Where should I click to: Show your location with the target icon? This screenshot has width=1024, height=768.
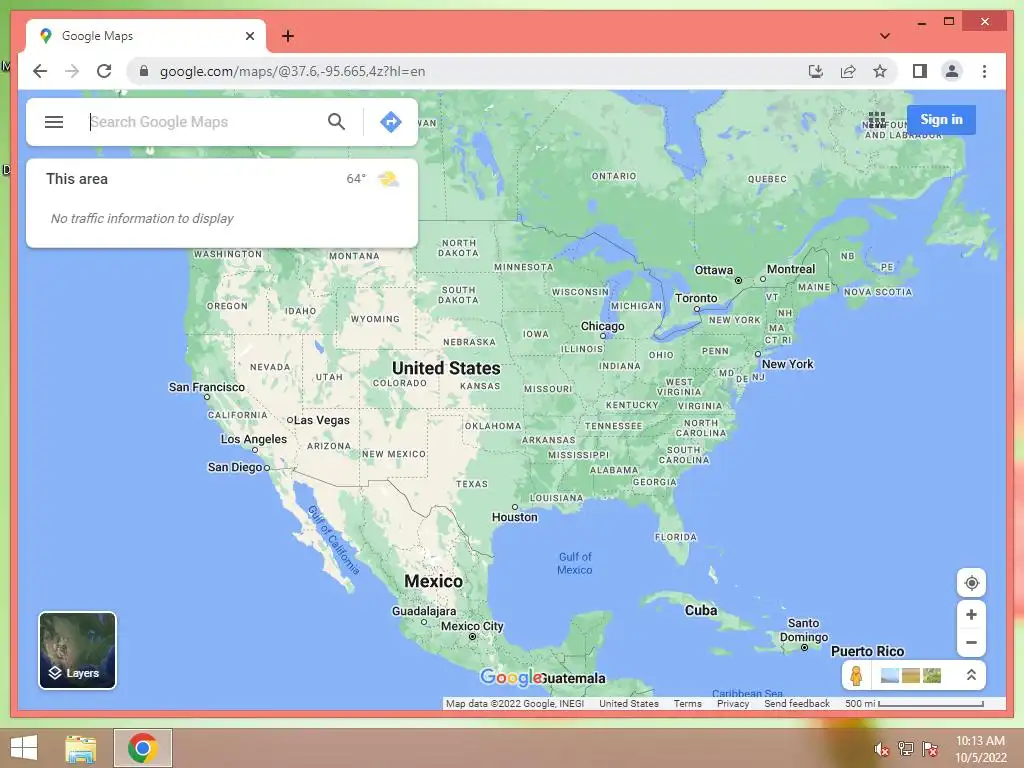tap(971, 583)
